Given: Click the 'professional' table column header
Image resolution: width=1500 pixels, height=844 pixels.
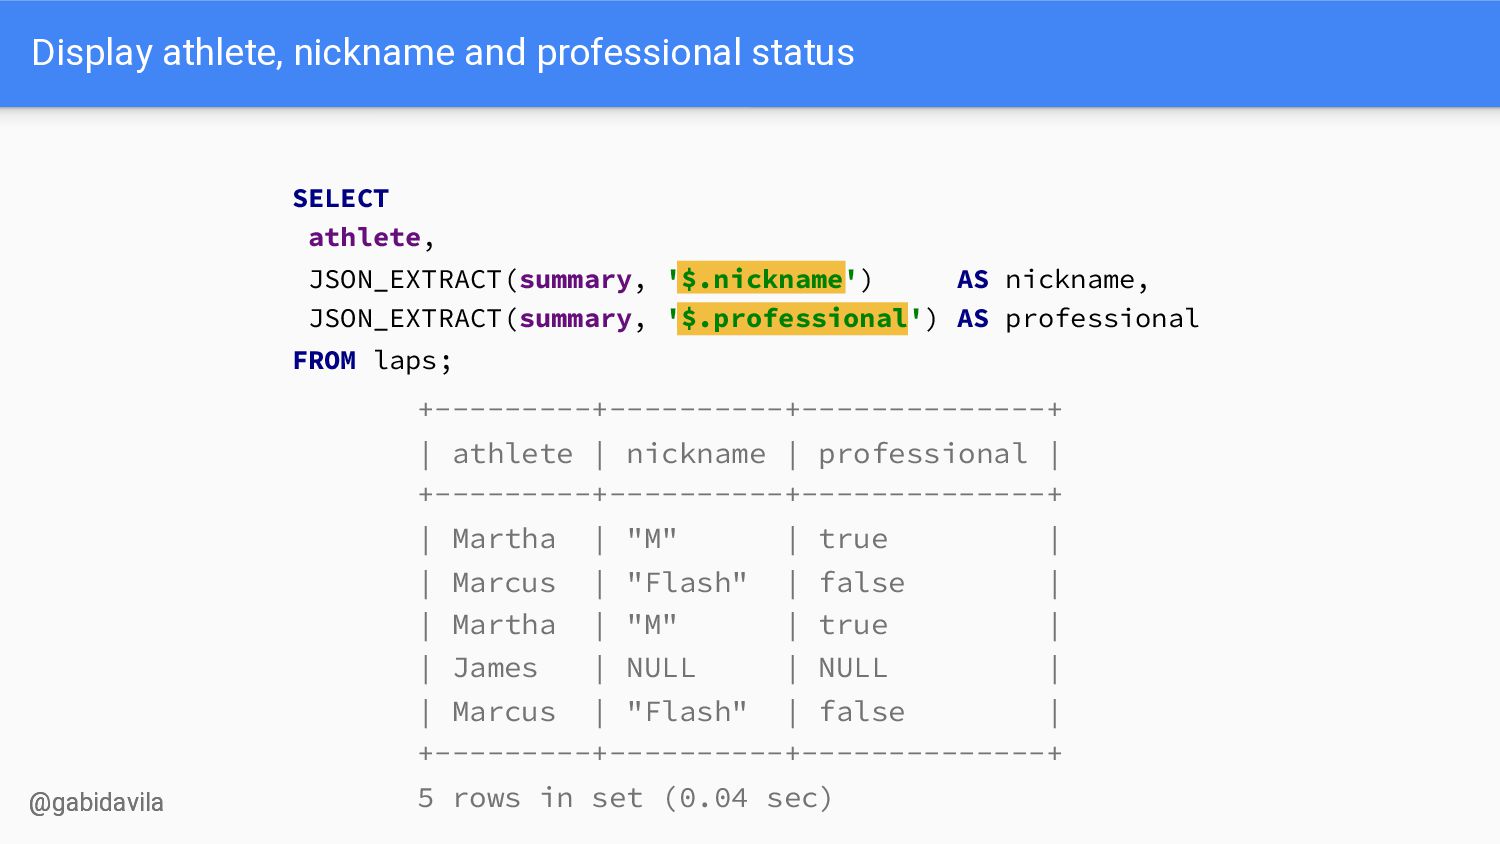Looking at the screenshot, I should point(923,455).
